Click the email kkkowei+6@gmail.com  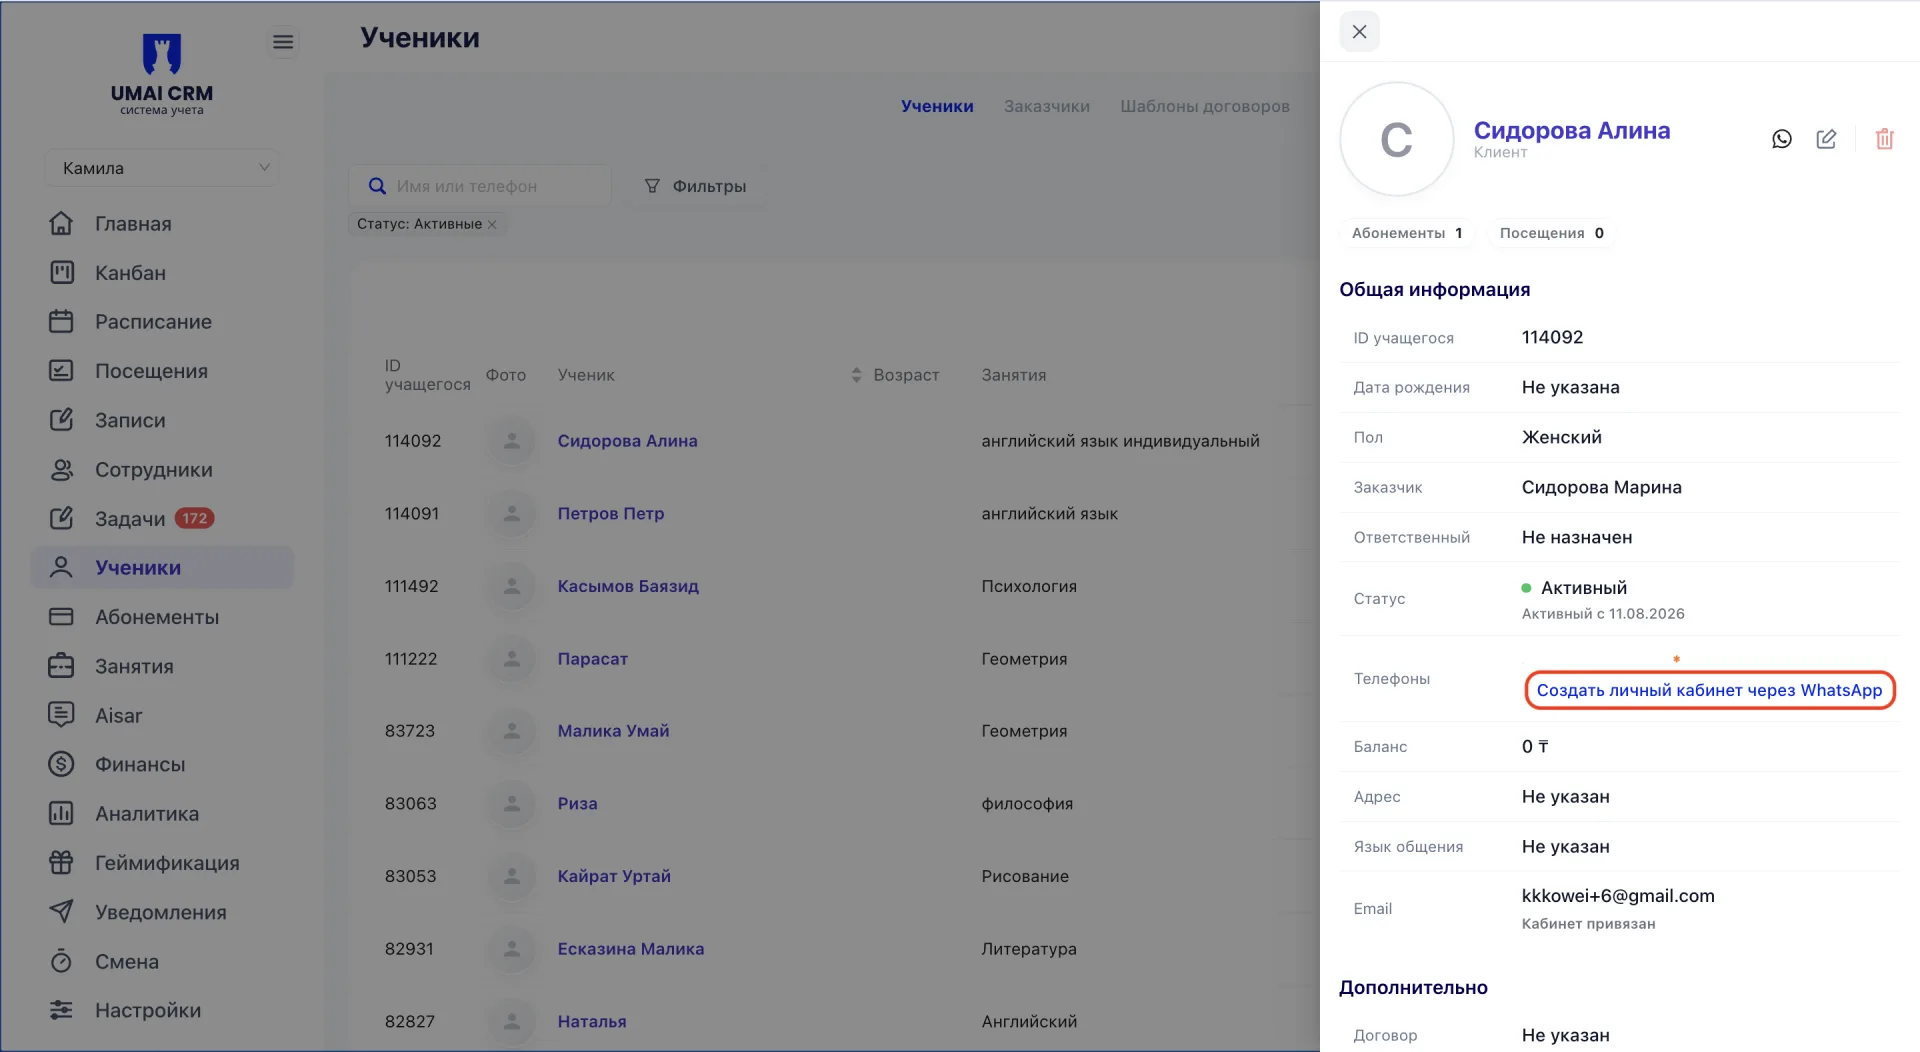tap(1617, 896)
